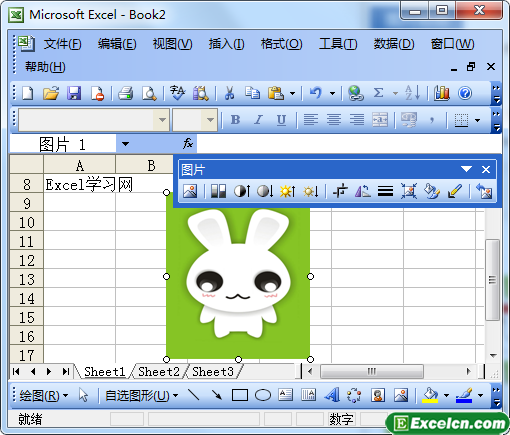Click the Line Color brush icon
The height and width of the screenshot is (435, 510).
click(x=464, y=395)
